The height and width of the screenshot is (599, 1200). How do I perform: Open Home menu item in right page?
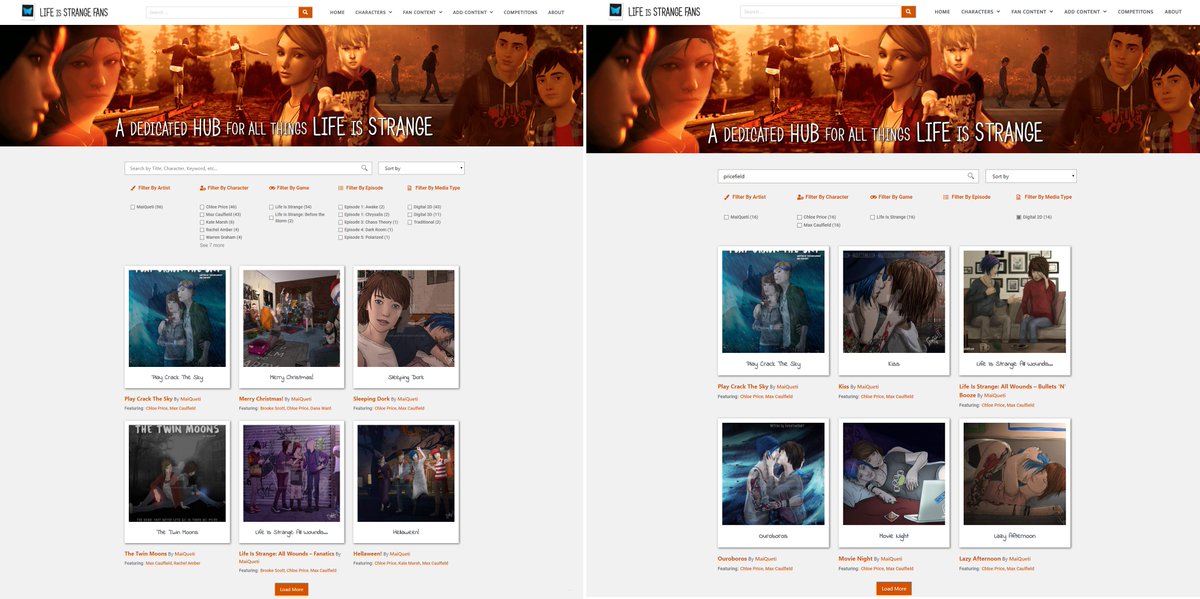click(x=942, y=12)
